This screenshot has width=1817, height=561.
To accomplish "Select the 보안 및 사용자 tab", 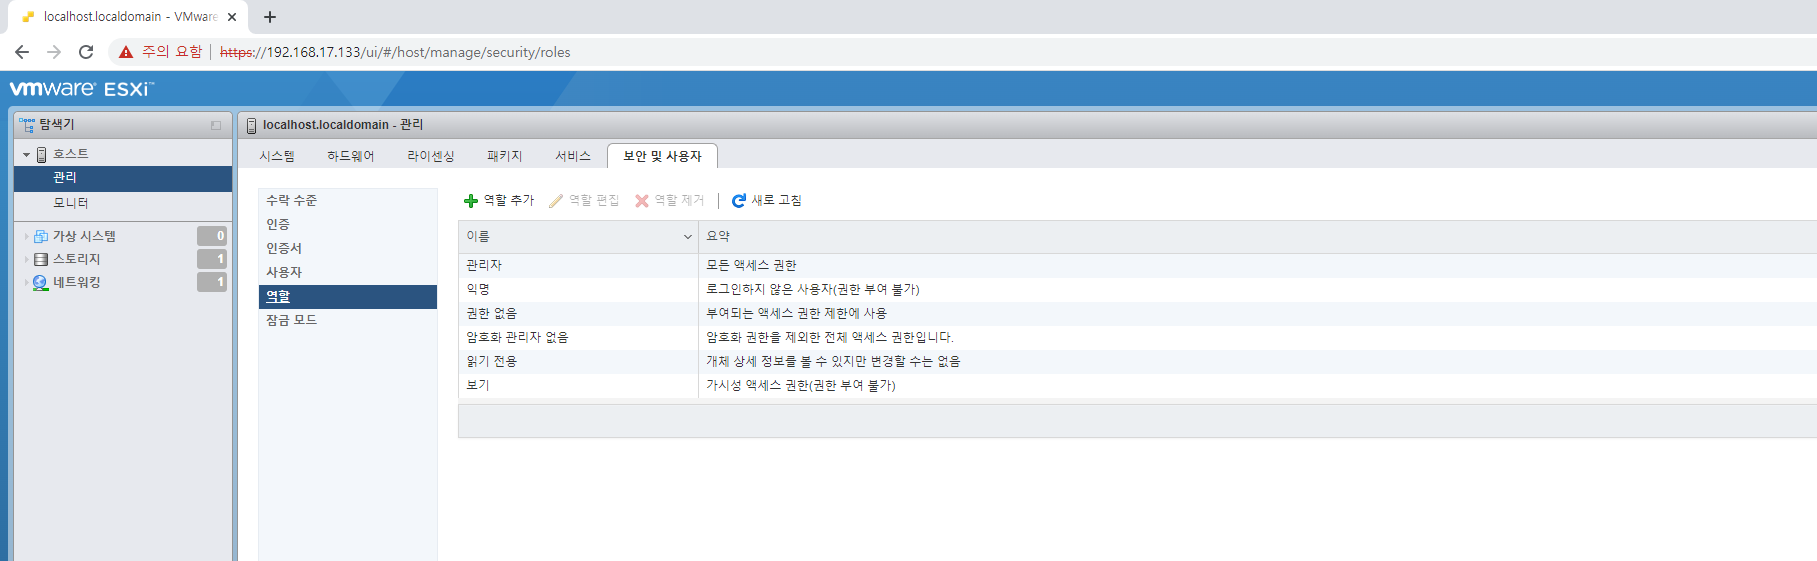I will pyautogui.click(x=662, y=156).
